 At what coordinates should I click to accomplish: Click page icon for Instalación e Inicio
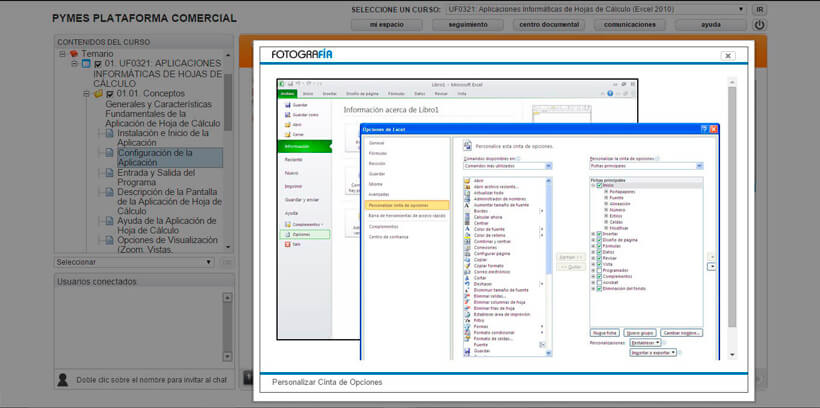coord(110,133)
